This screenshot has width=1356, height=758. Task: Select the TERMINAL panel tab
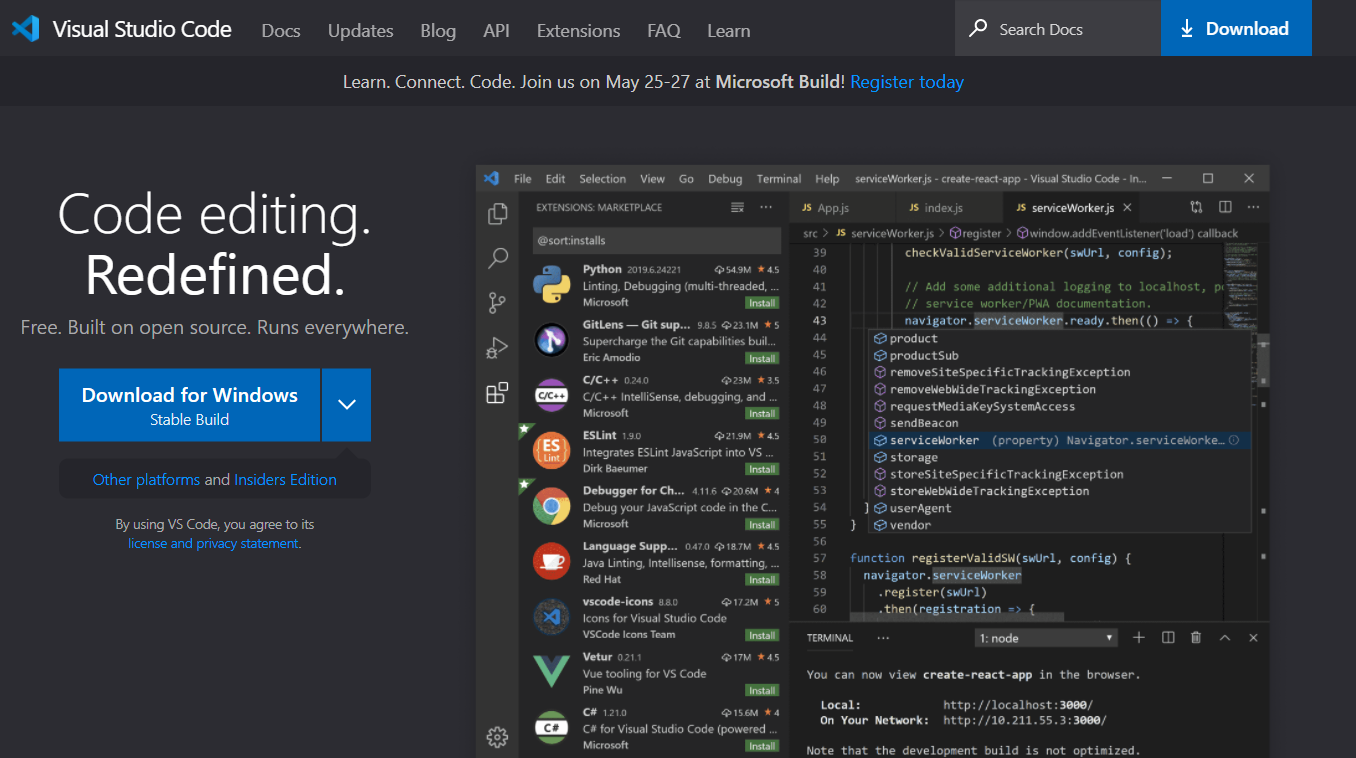(830, 638)
